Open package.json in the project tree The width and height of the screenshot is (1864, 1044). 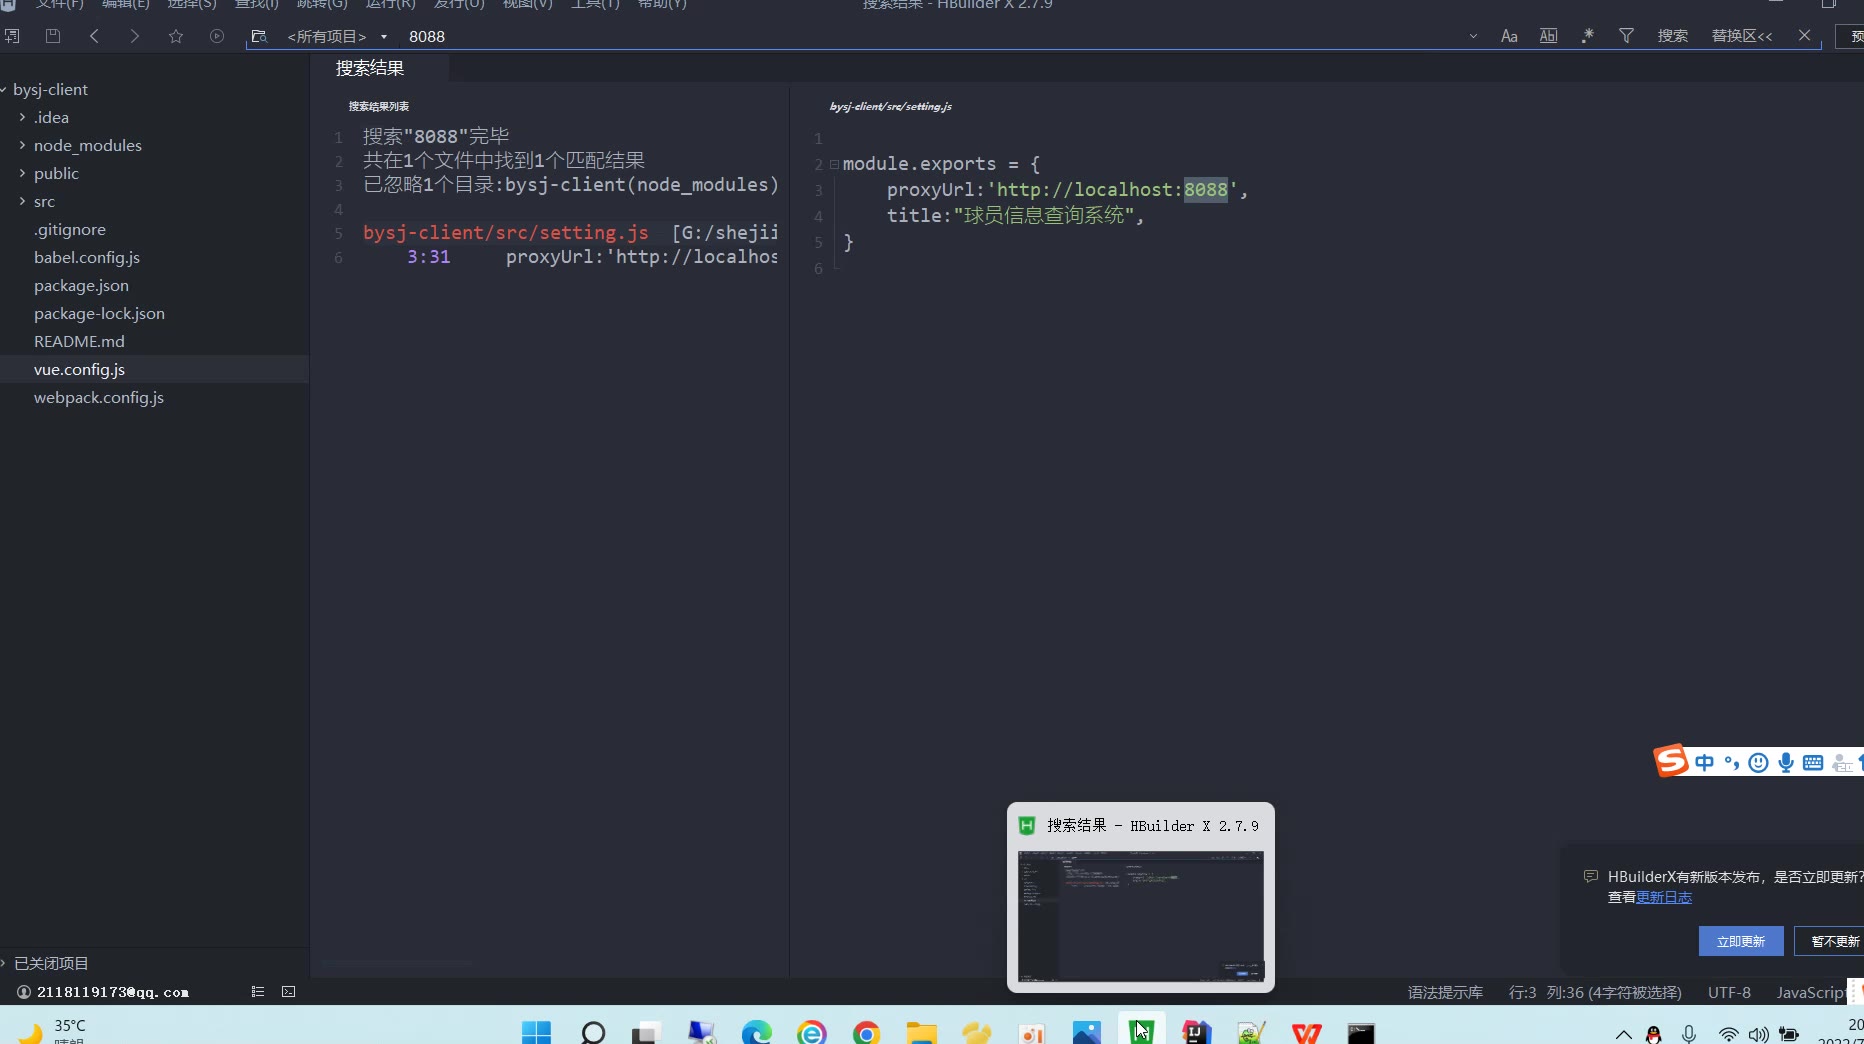[x=81, y=285]
